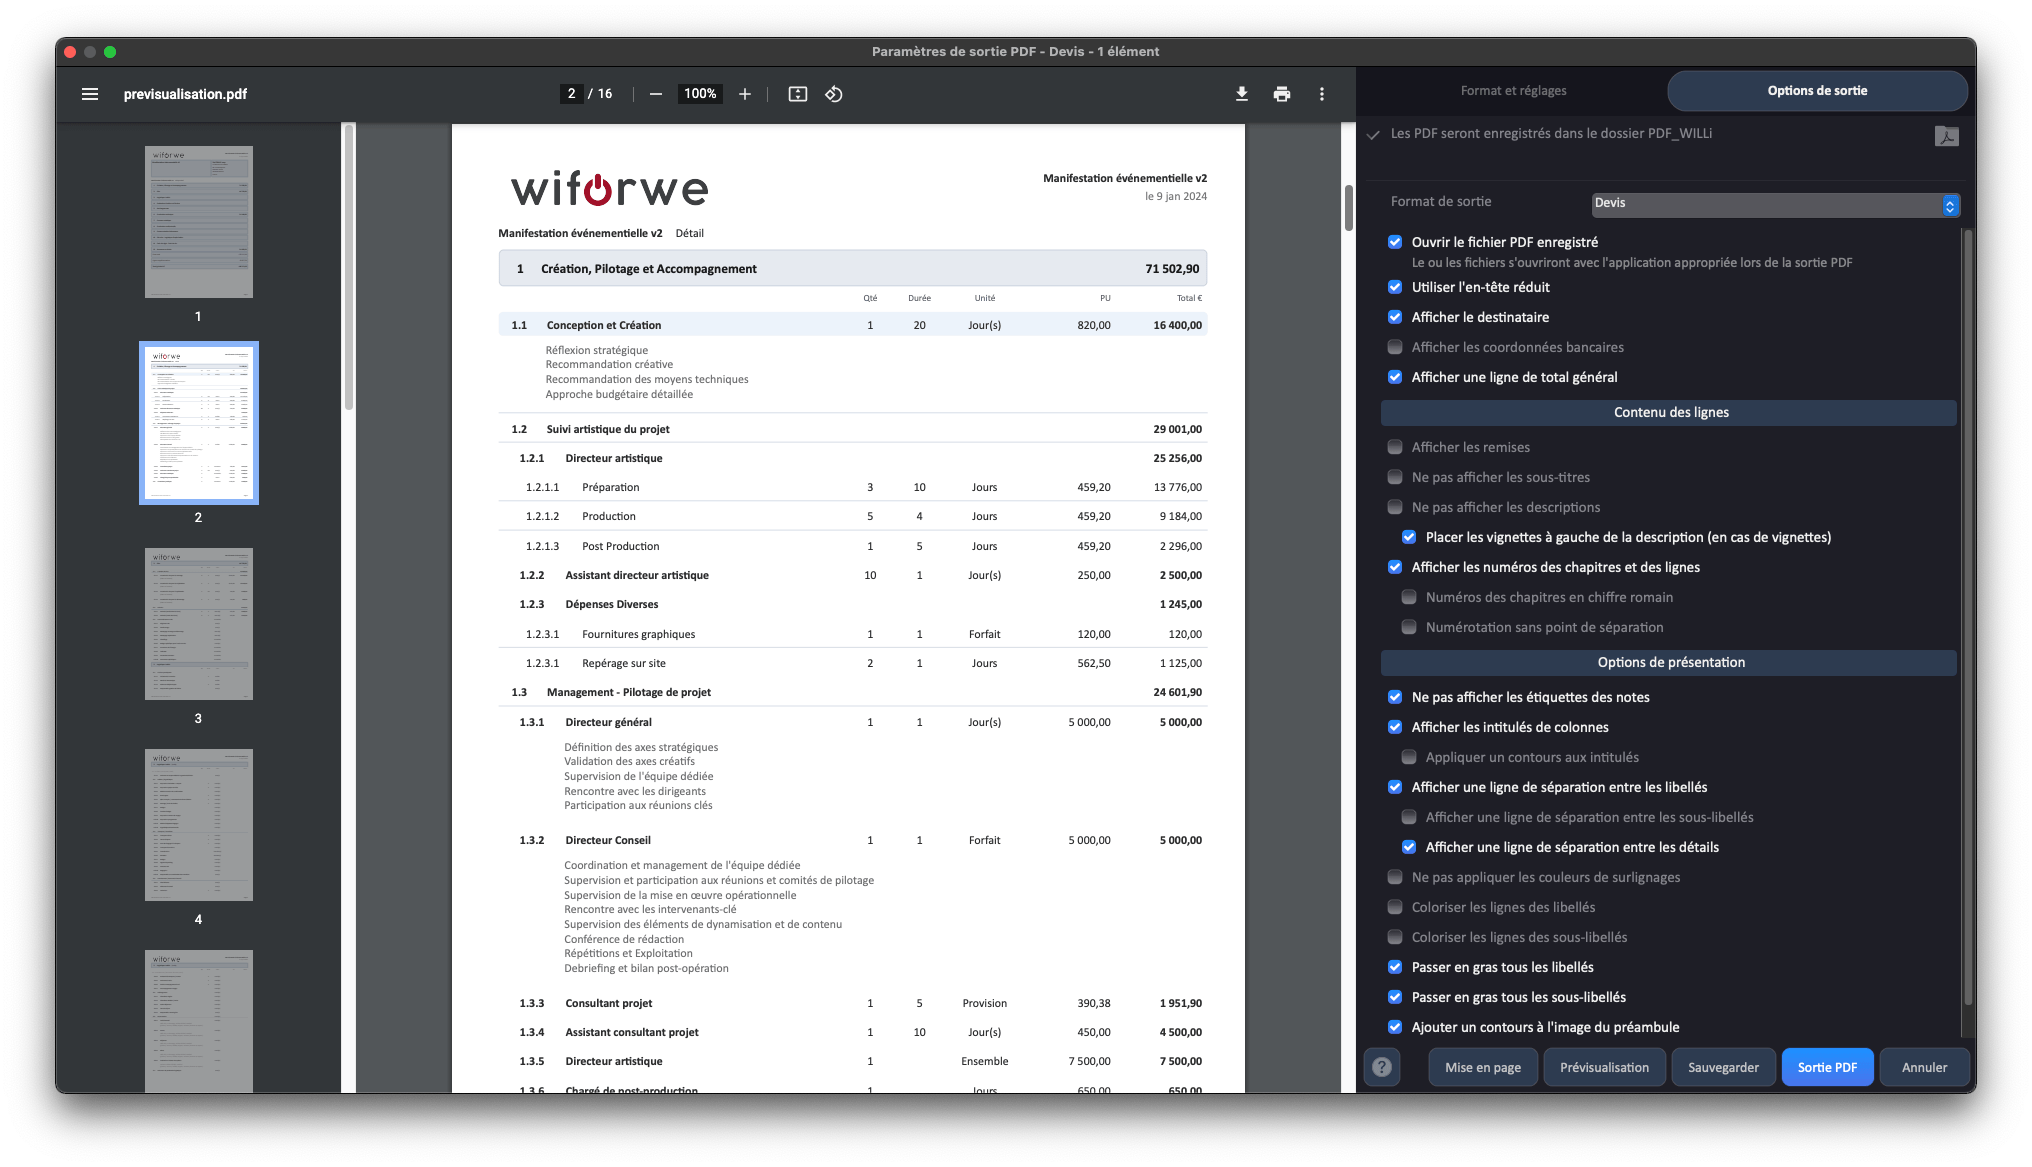Print the previewed PDF document

[x=1281, y=94]
